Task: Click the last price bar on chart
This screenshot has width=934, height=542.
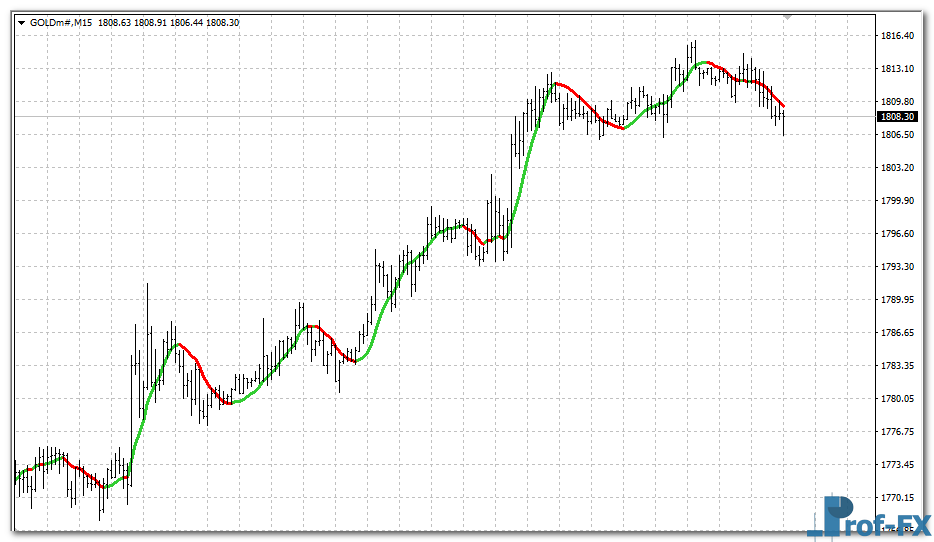Action: [x=784, y=120]
